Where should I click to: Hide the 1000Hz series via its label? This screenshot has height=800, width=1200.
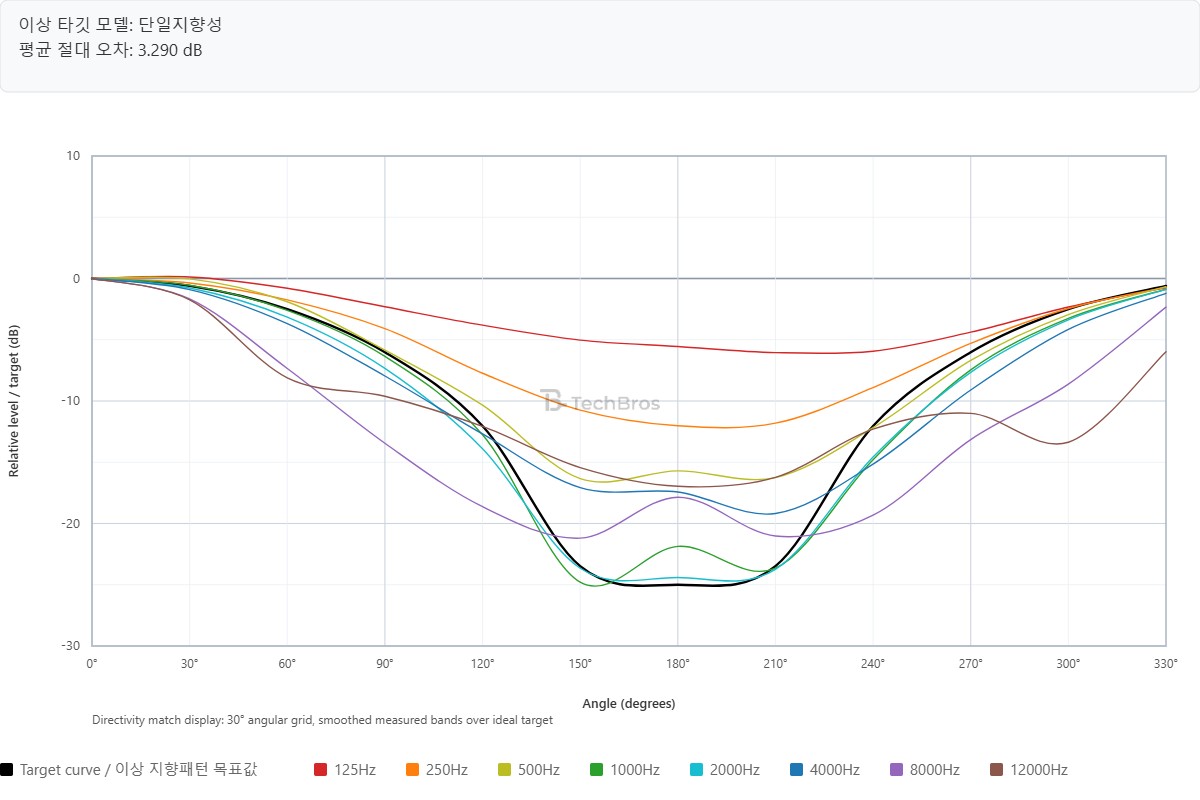click(635, 770)
